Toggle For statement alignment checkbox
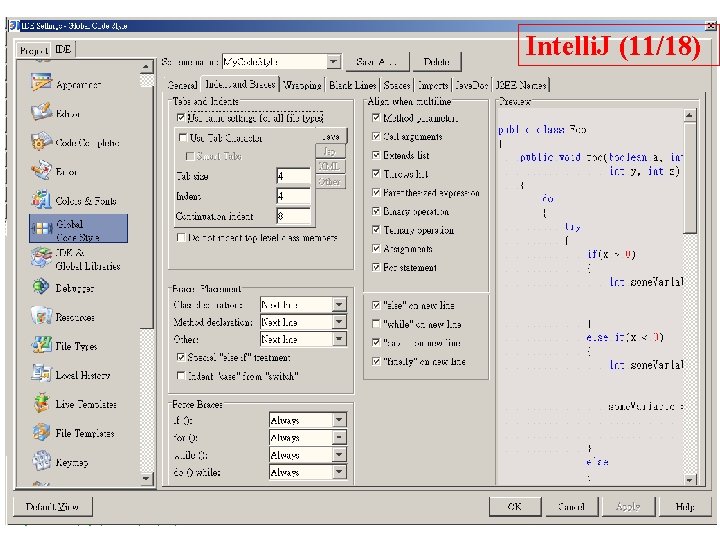This screenshot has width=720, height=540. tap(376, 267)
